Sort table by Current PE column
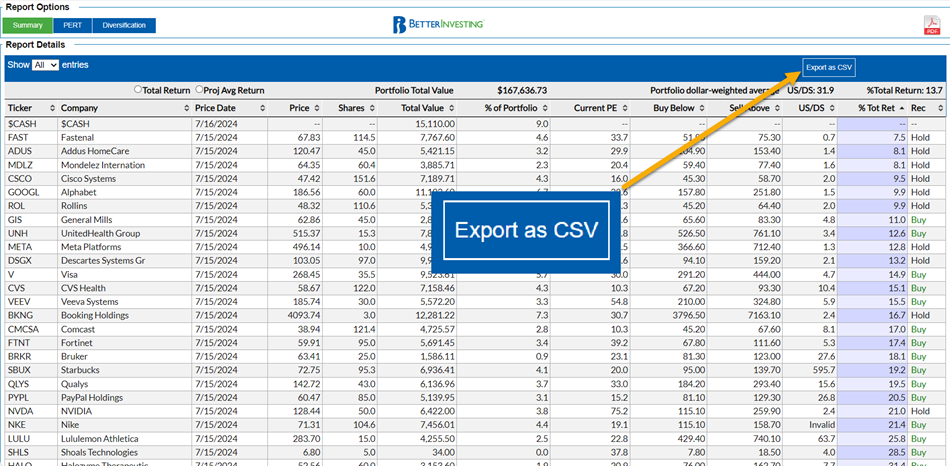This screenshot has width=950, height=466. (x=591, y=108)
